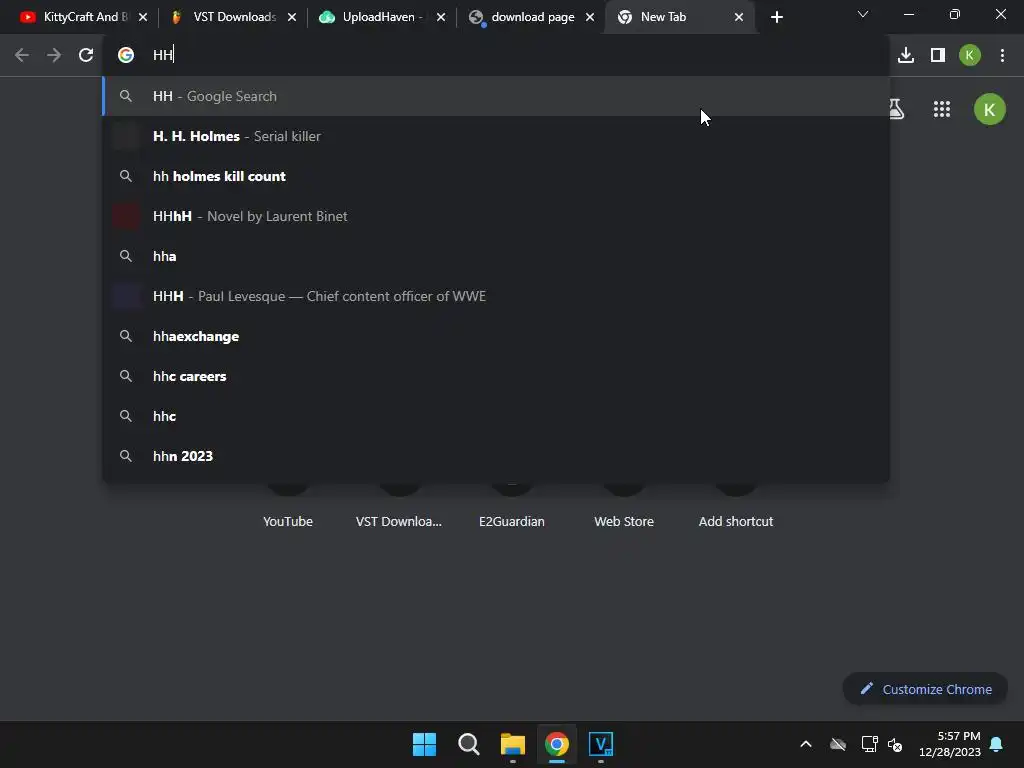Go back with the back arrow
This screenshot has width=1024, height=768.
[x=22, y=55]
